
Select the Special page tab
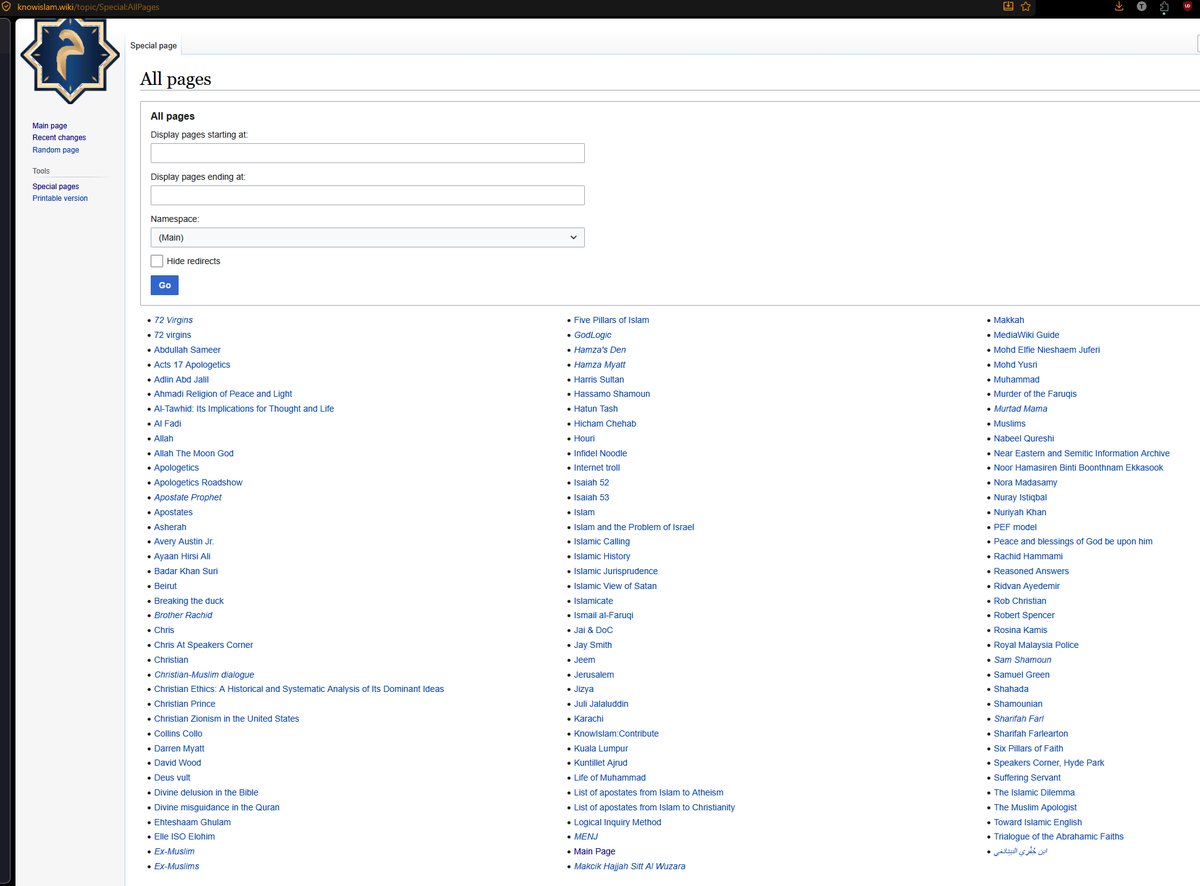click(x=153, y=46)
